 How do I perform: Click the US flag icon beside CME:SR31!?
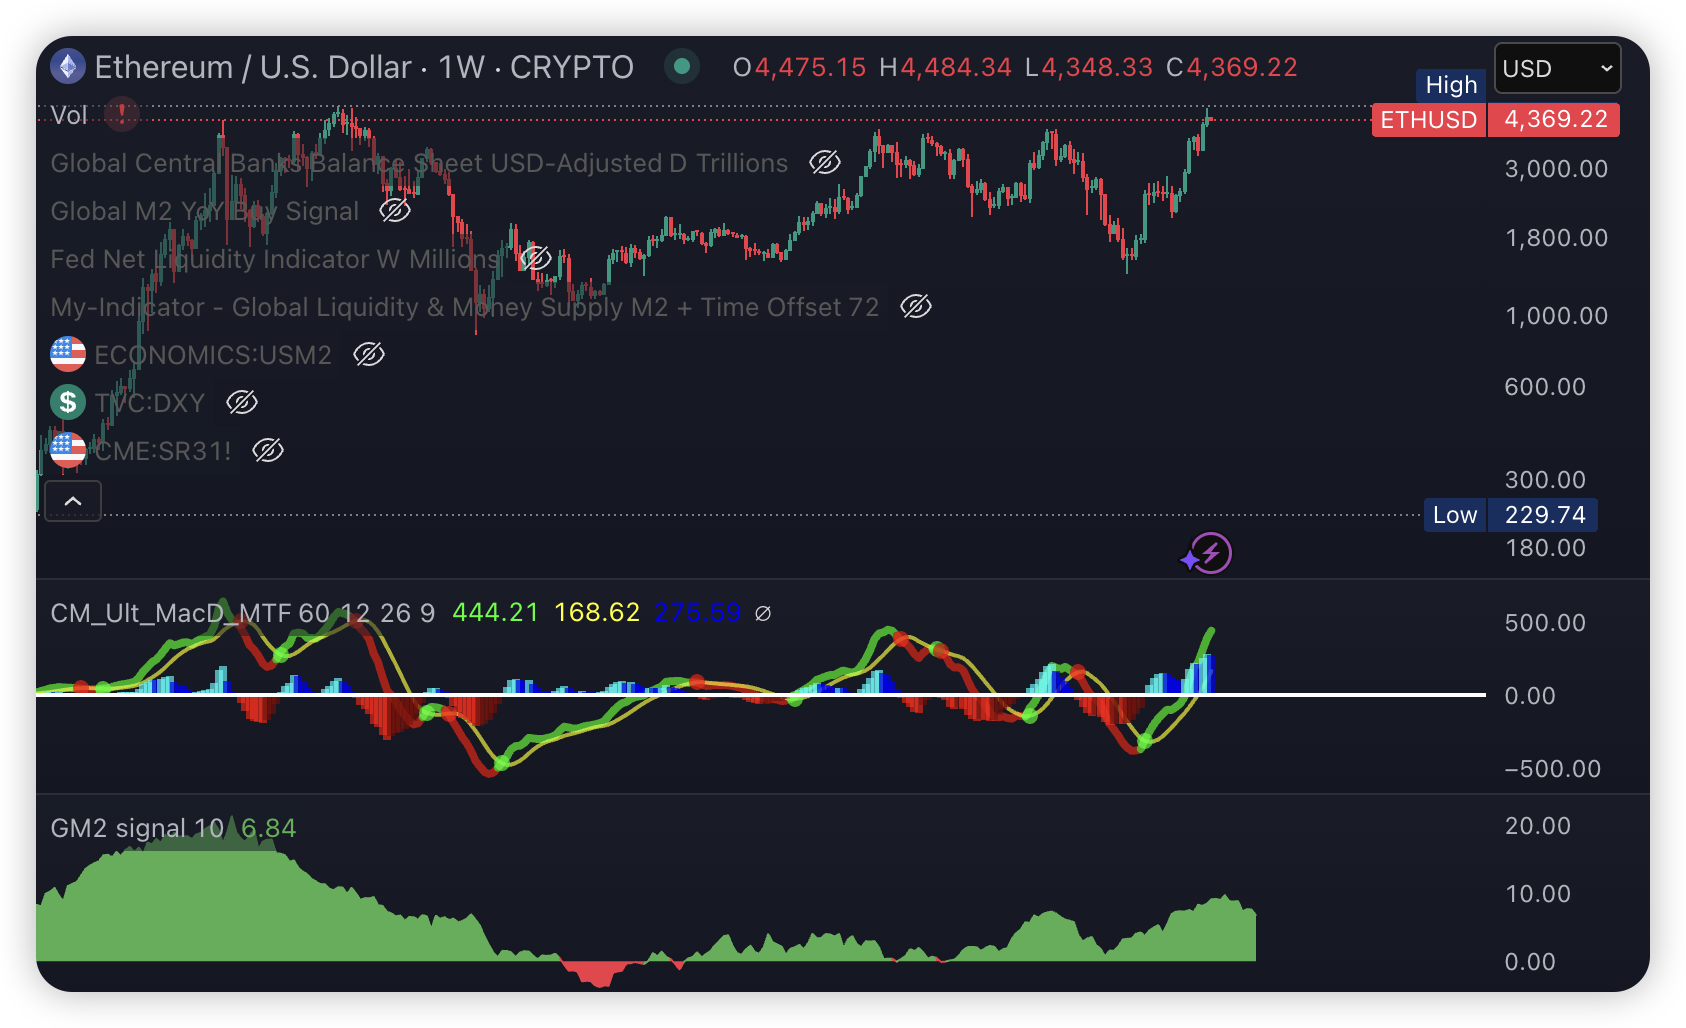point(68,451)
